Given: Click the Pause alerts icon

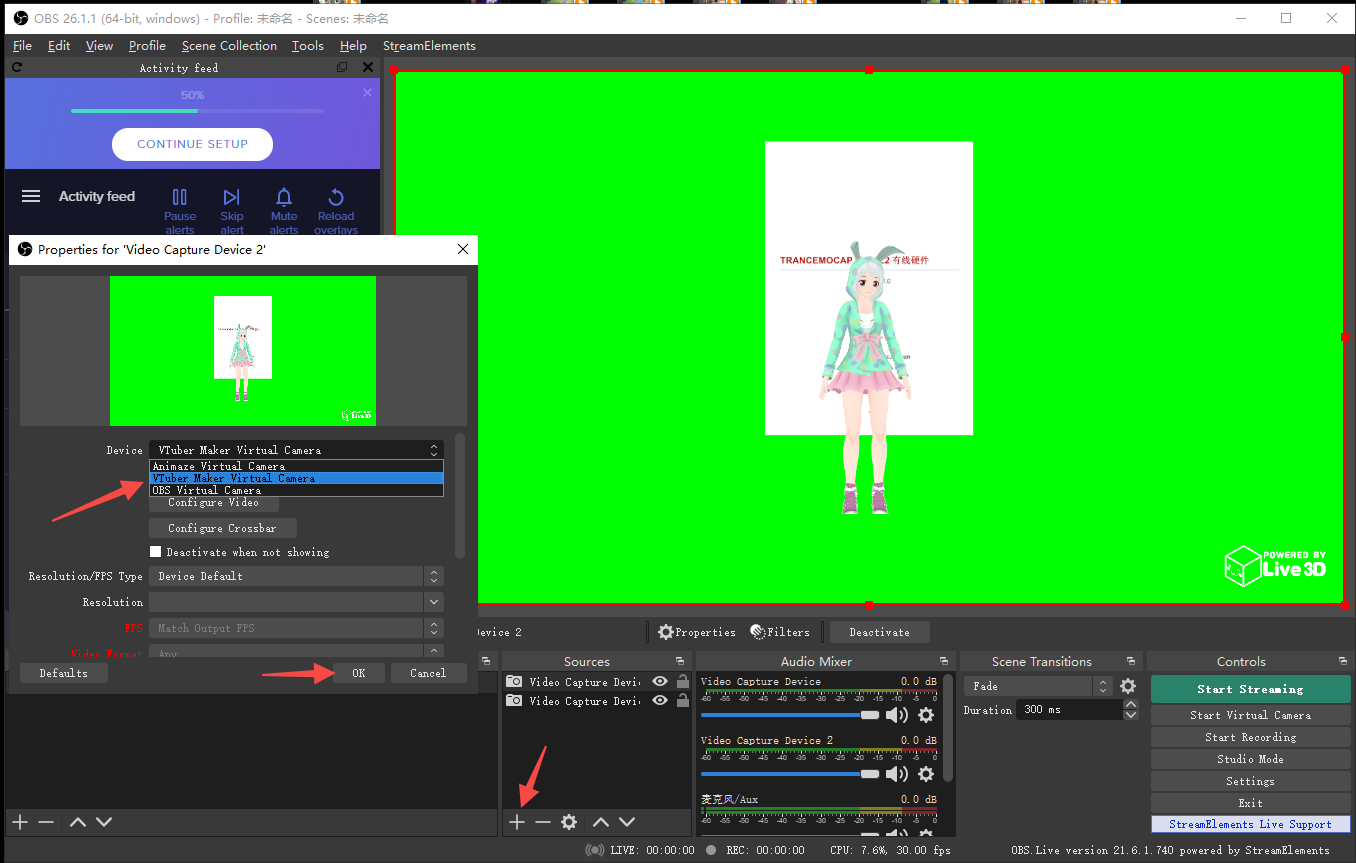Looking at the screenshot, I should [180, 198].
